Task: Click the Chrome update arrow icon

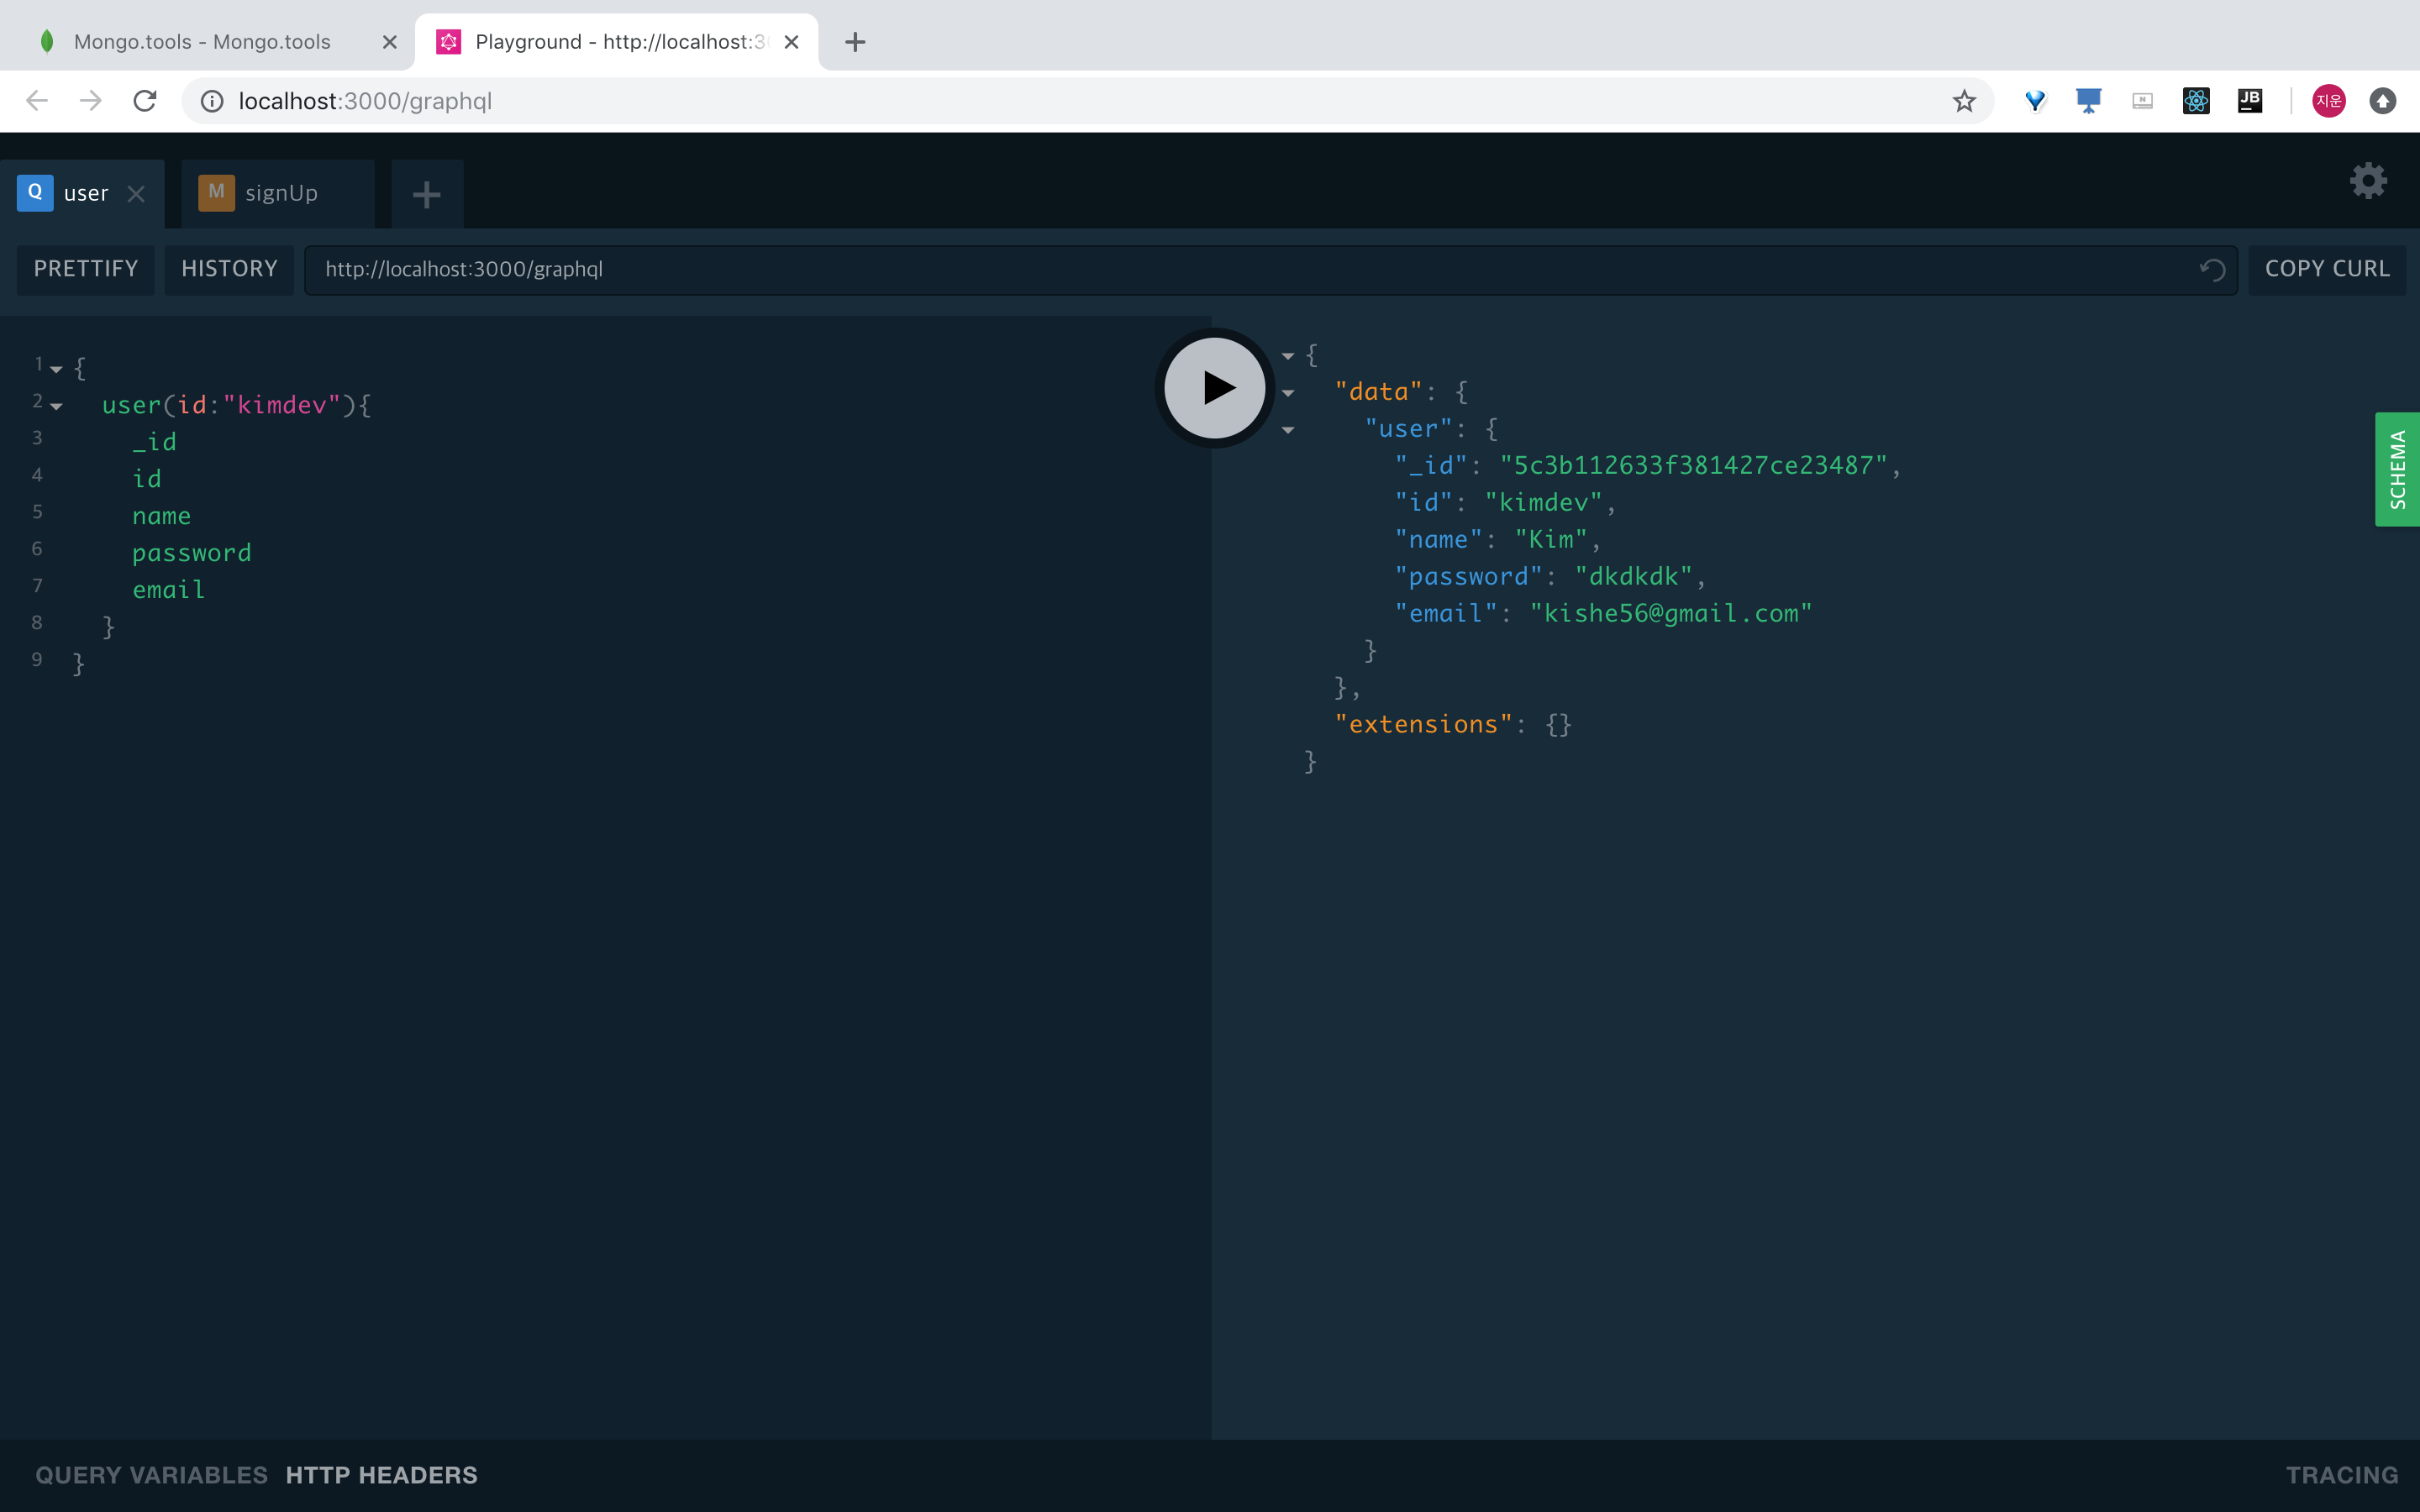Action: pos(2383,101)
